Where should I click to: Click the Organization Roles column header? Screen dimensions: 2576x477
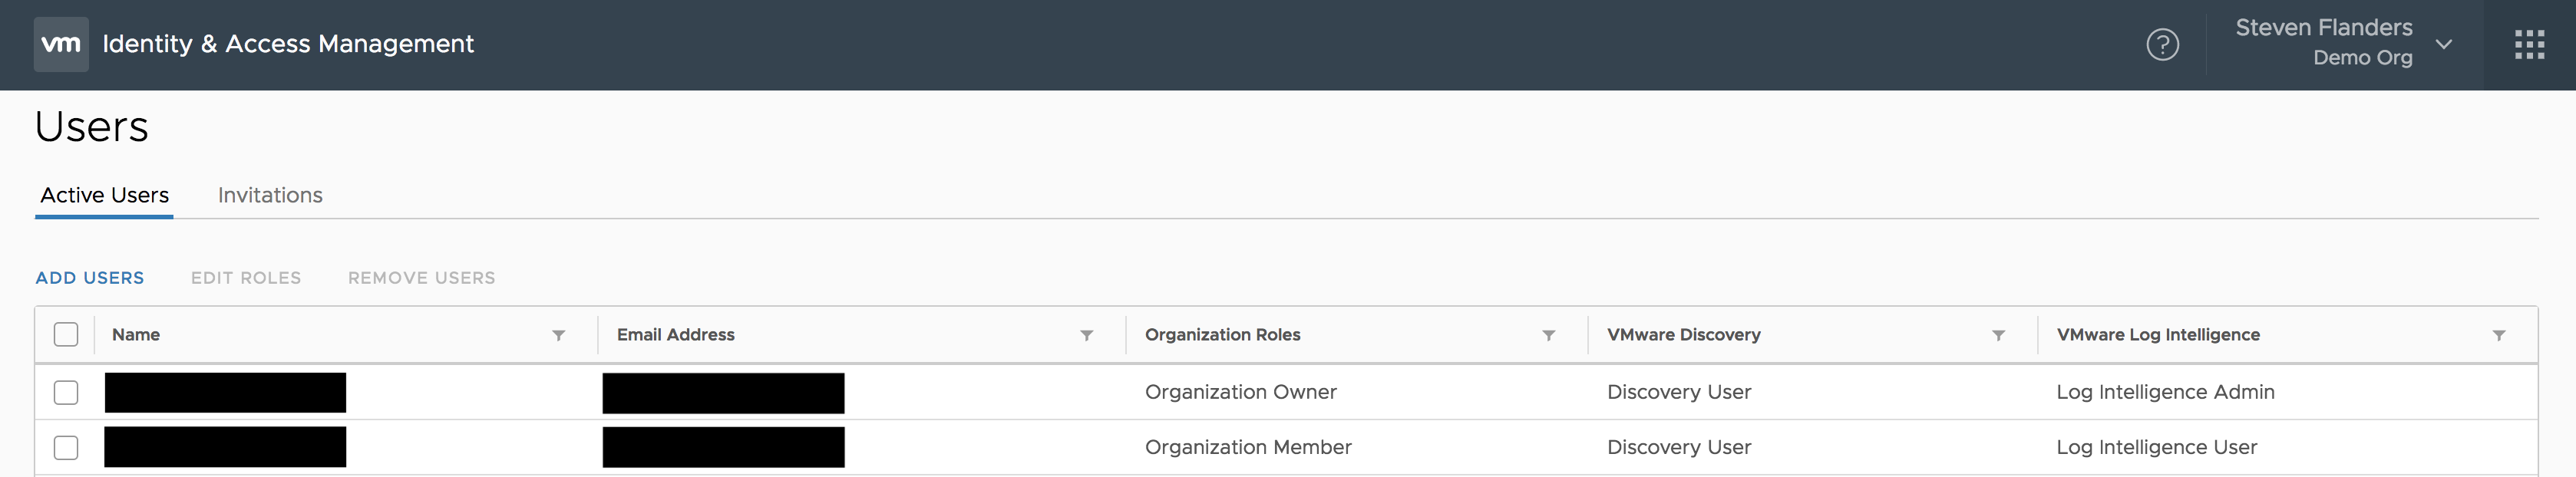click(x=1222, y=335)
